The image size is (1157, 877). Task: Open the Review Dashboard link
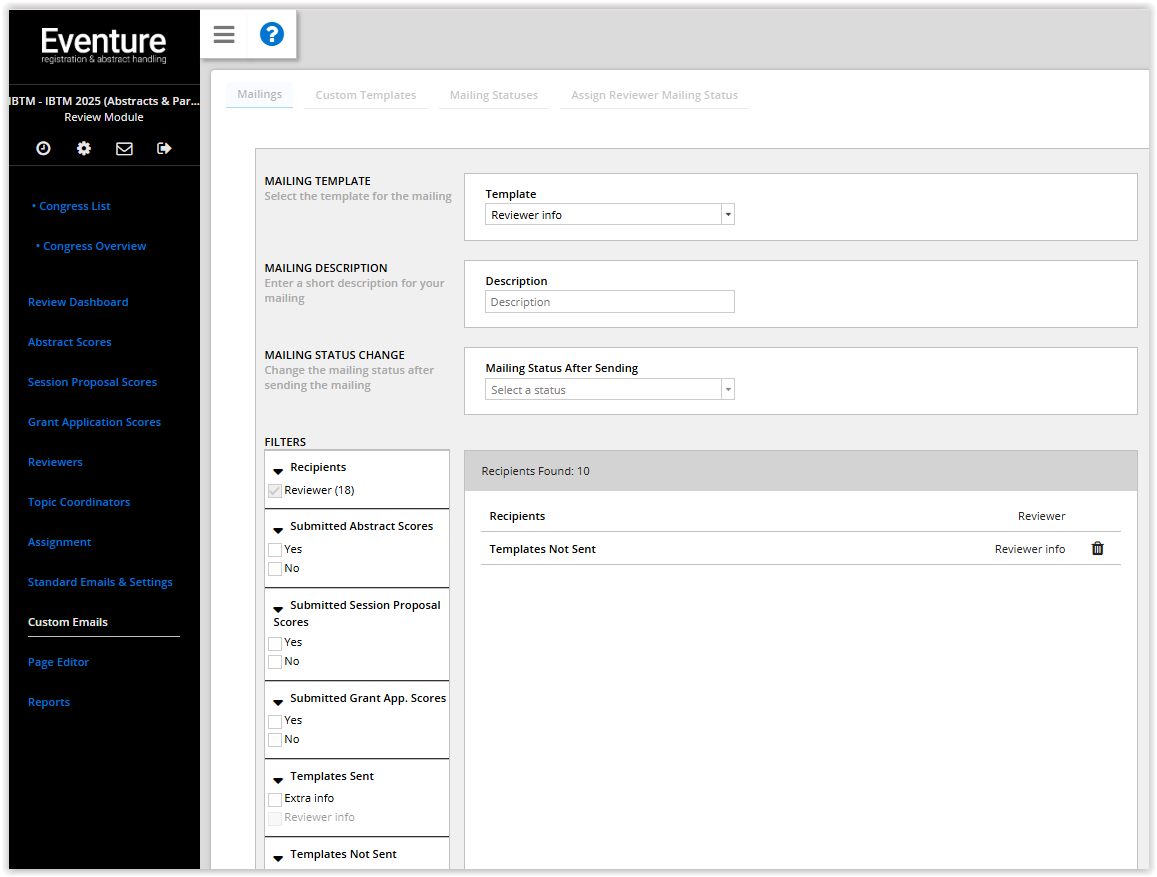(x=78, y=302)
